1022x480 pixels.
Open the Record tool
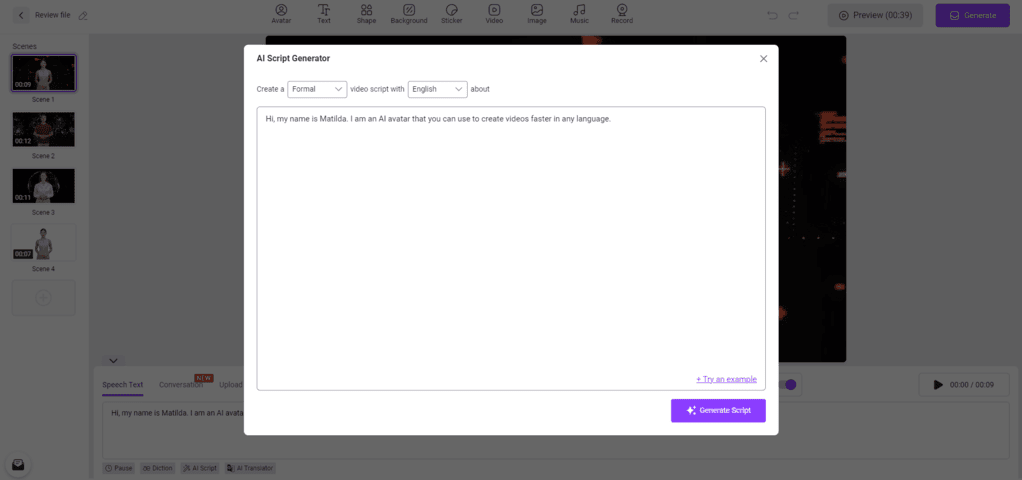[622, 14]
